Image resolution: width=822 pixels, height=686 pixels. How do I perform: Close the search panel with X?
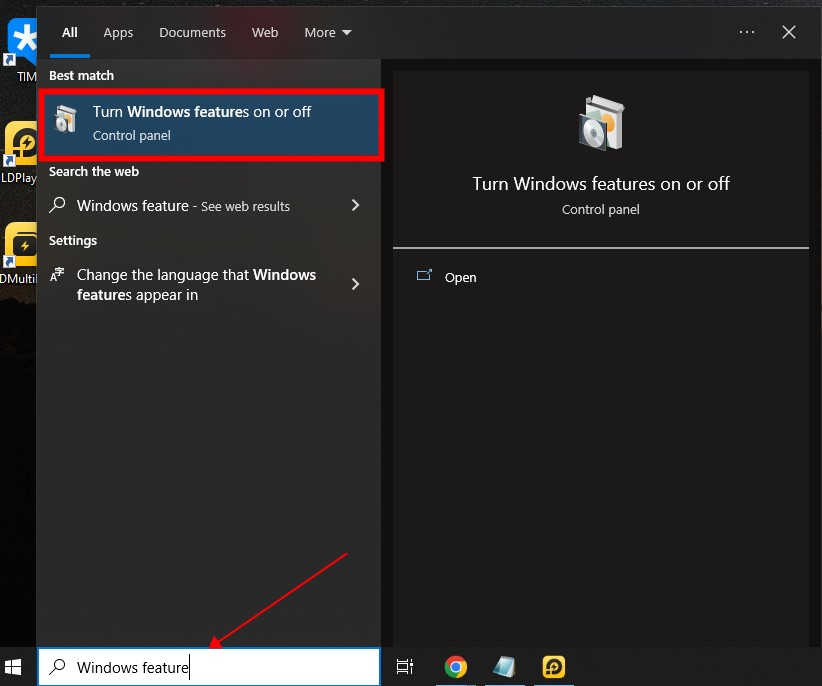(788, 32)
